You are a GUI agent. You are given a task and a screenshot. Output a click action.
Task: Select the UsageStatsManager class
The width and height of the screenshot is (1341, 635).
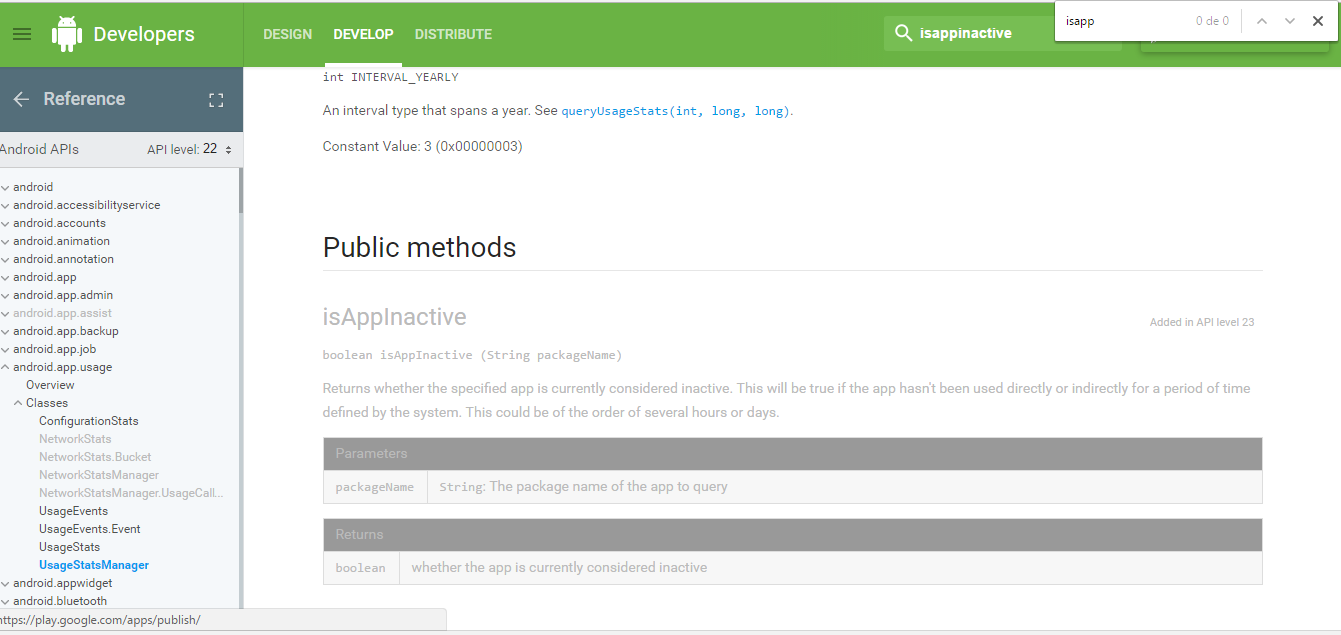point(94,565)
